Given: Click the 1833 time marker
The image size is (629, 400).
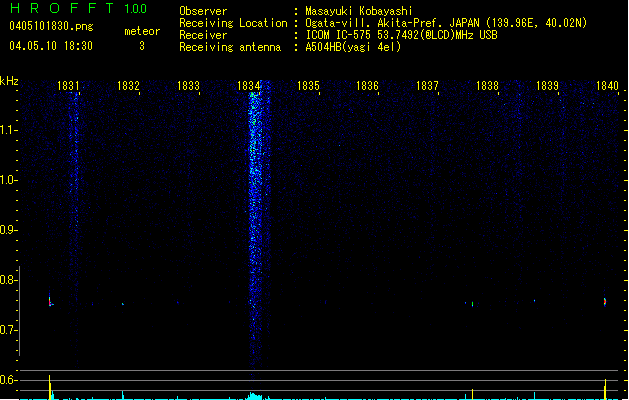Looking at the screenshot, I should click(x=188, y=86).
